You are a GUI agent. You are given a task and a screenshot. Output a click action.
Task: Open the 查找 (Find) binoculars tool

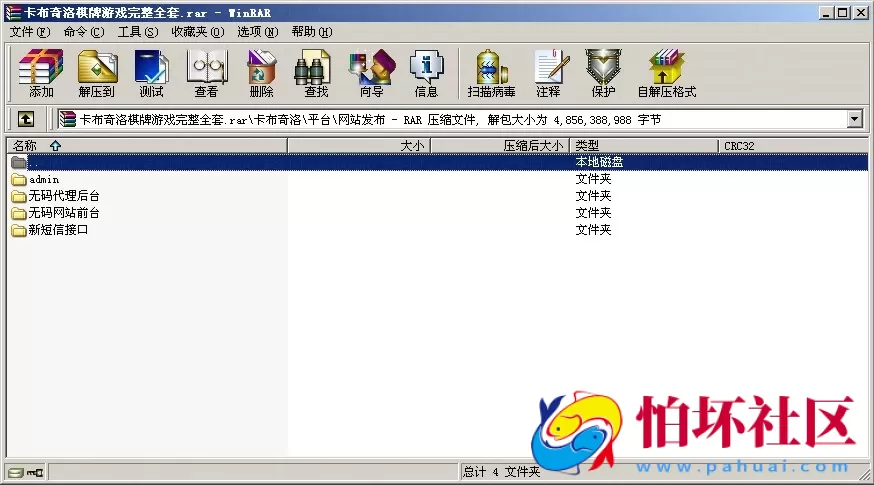316,73
